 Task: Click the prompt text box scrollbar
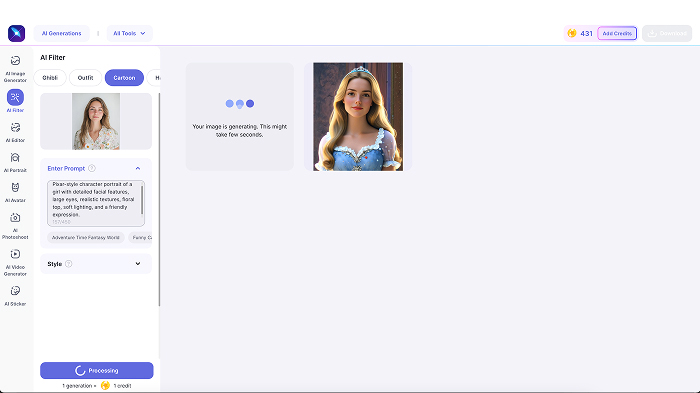tap(142, 200)
